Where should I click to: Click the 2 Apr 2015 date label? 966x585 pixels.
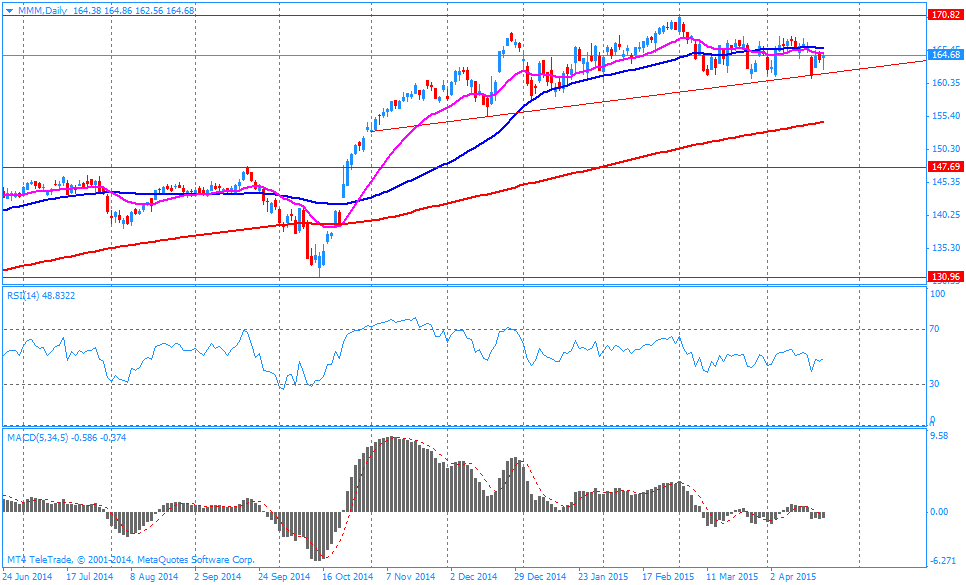coord(792,577)
